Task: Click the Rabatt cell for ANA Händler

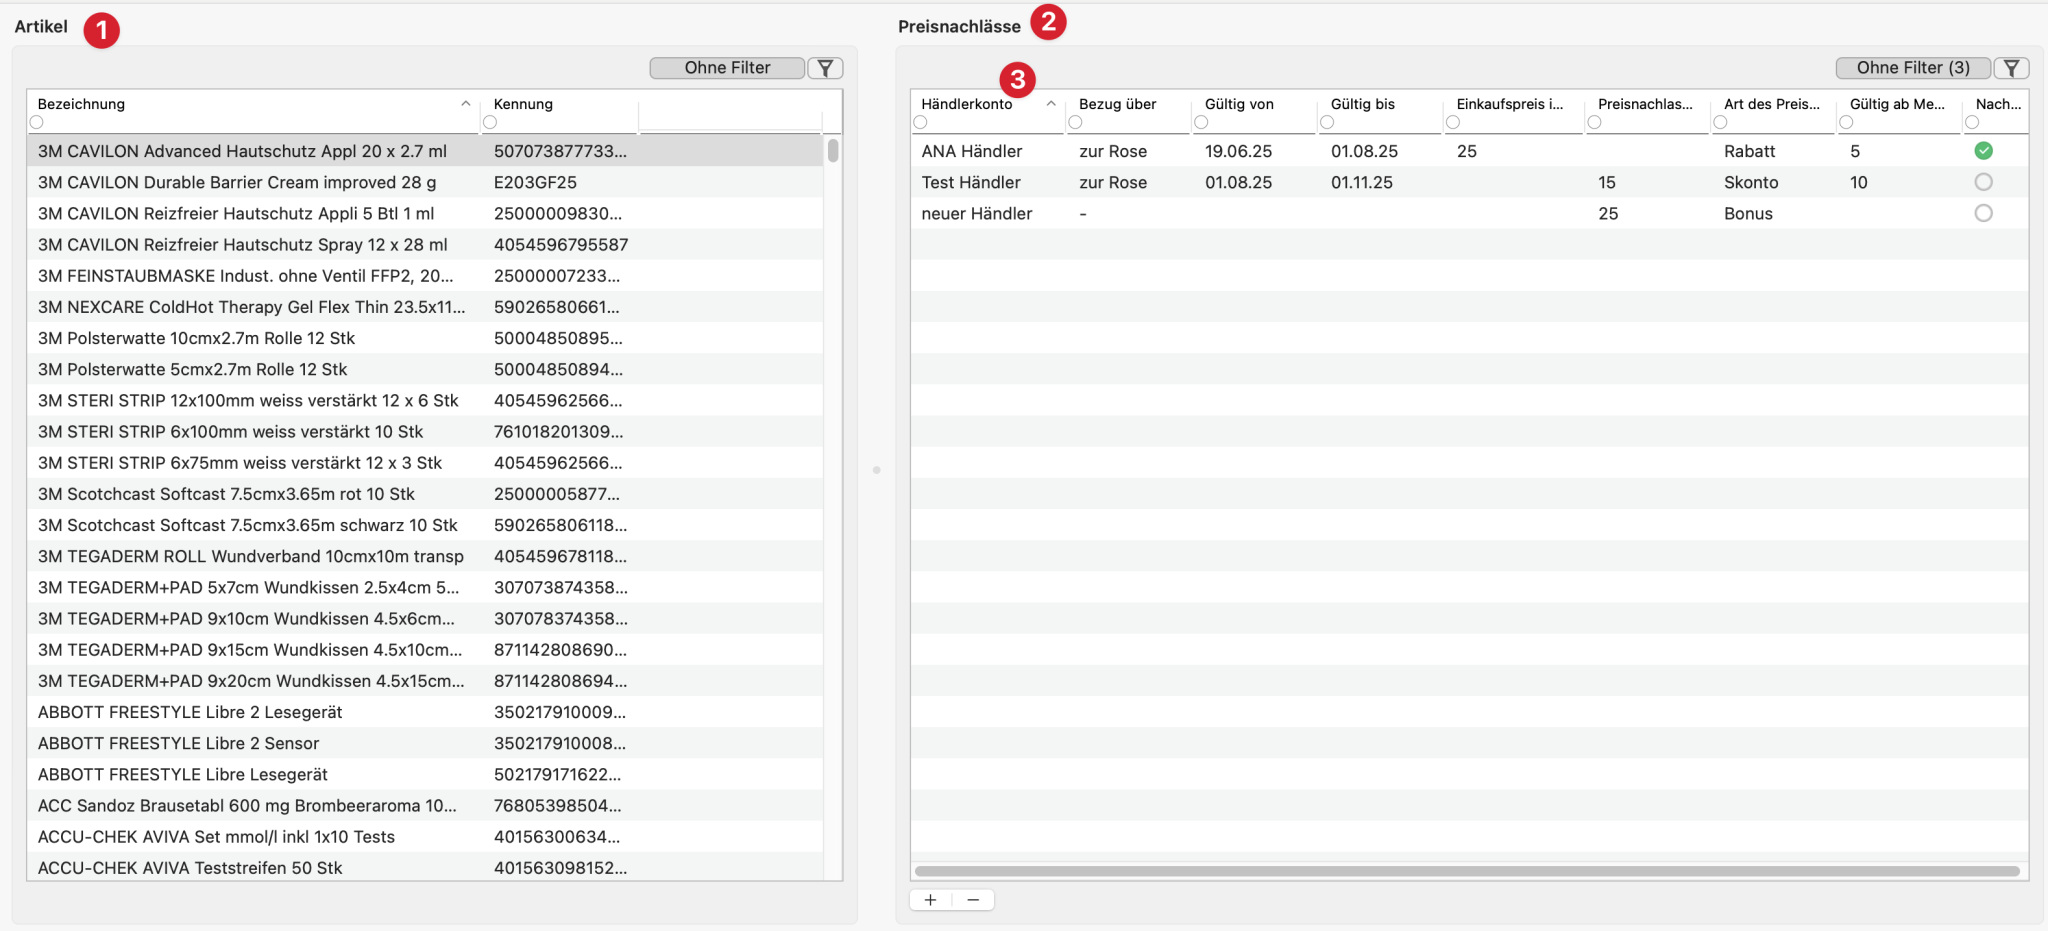Action: [1750, 151]
